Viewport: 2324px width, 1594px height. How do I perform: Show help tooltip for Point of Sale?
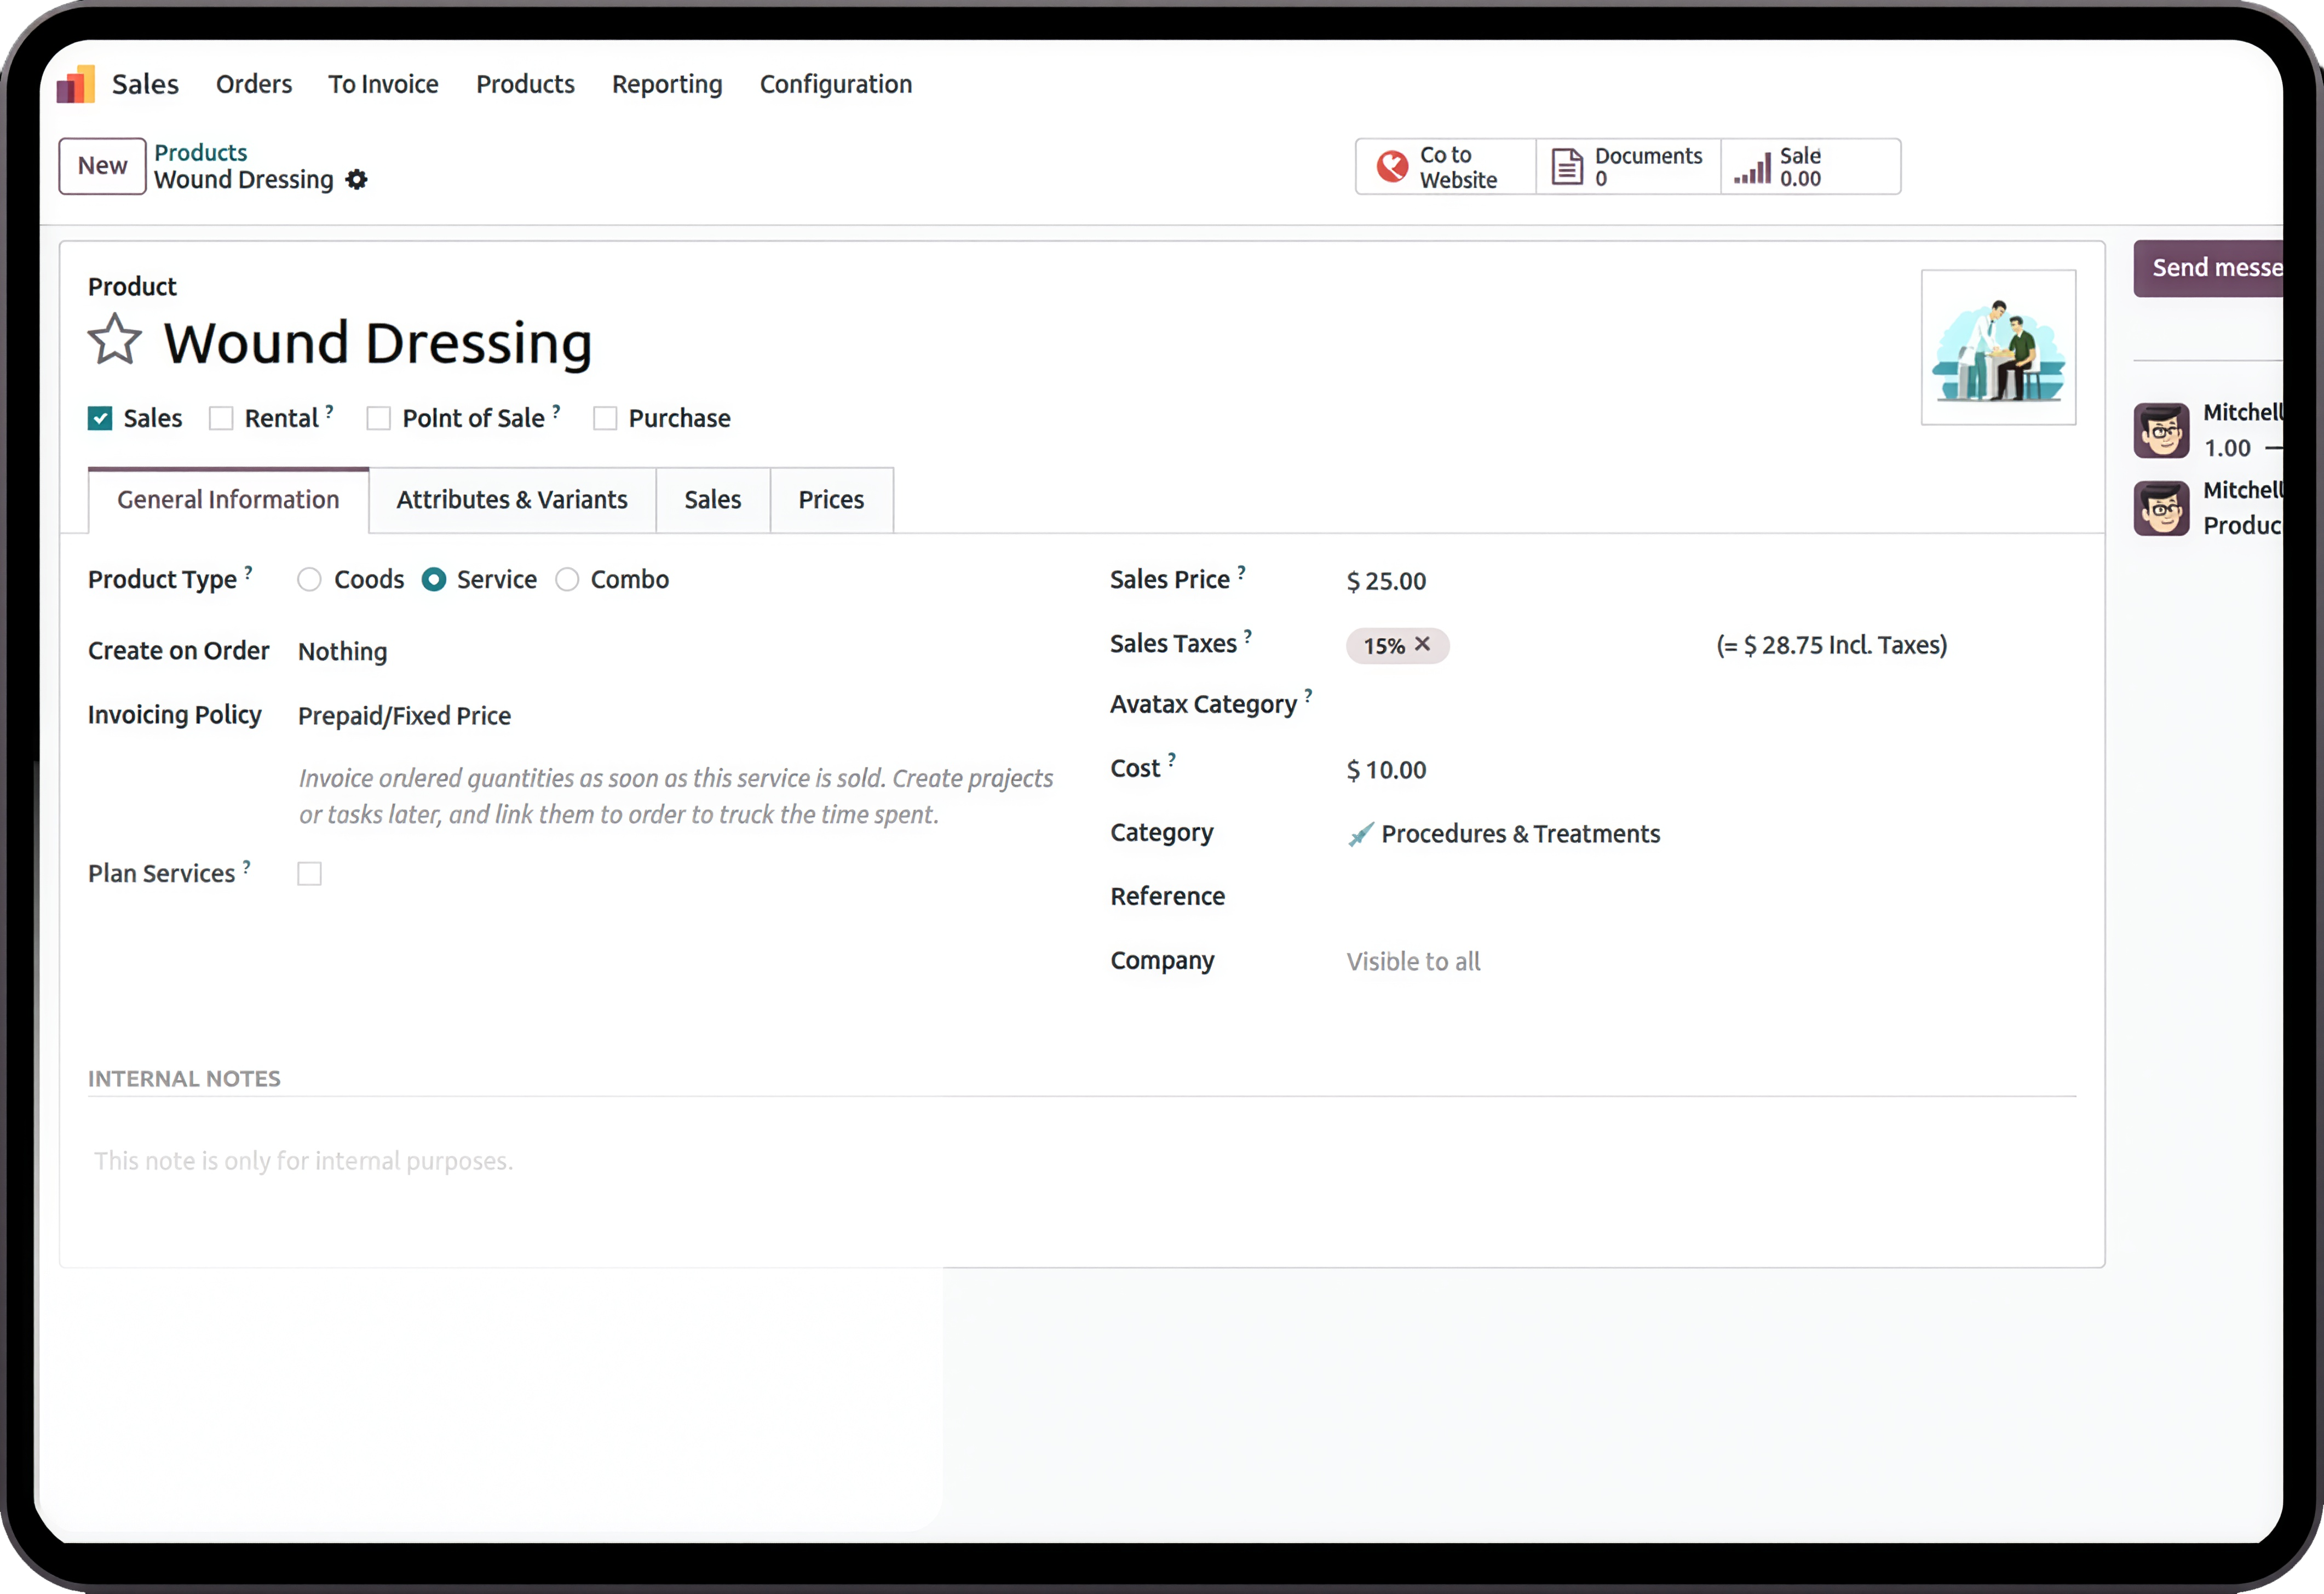click(x=556, y=411)
